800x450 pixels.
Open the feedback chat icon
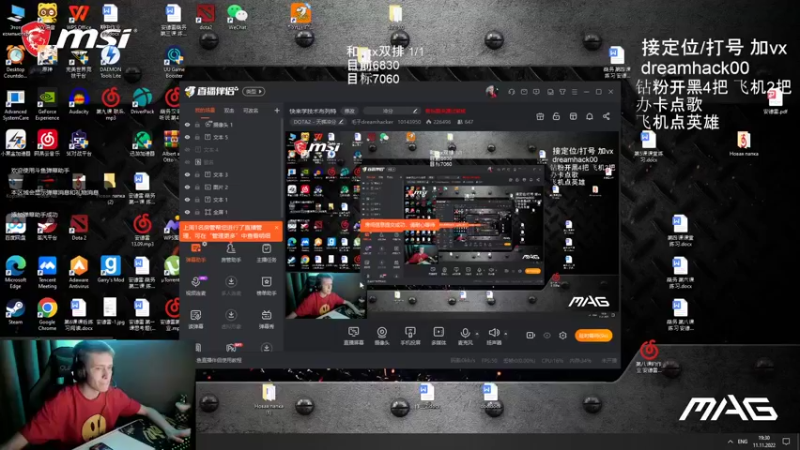click(x=536, y=92)
